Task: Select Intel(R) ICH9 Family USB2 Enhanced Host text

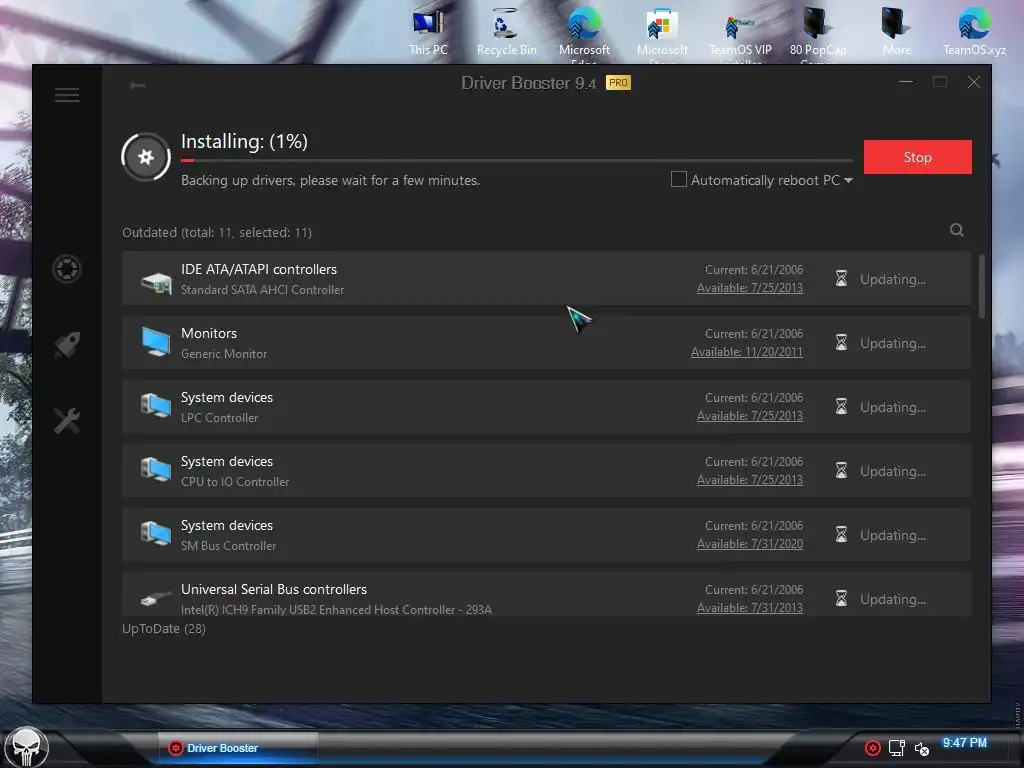Action: pos(336,609)
